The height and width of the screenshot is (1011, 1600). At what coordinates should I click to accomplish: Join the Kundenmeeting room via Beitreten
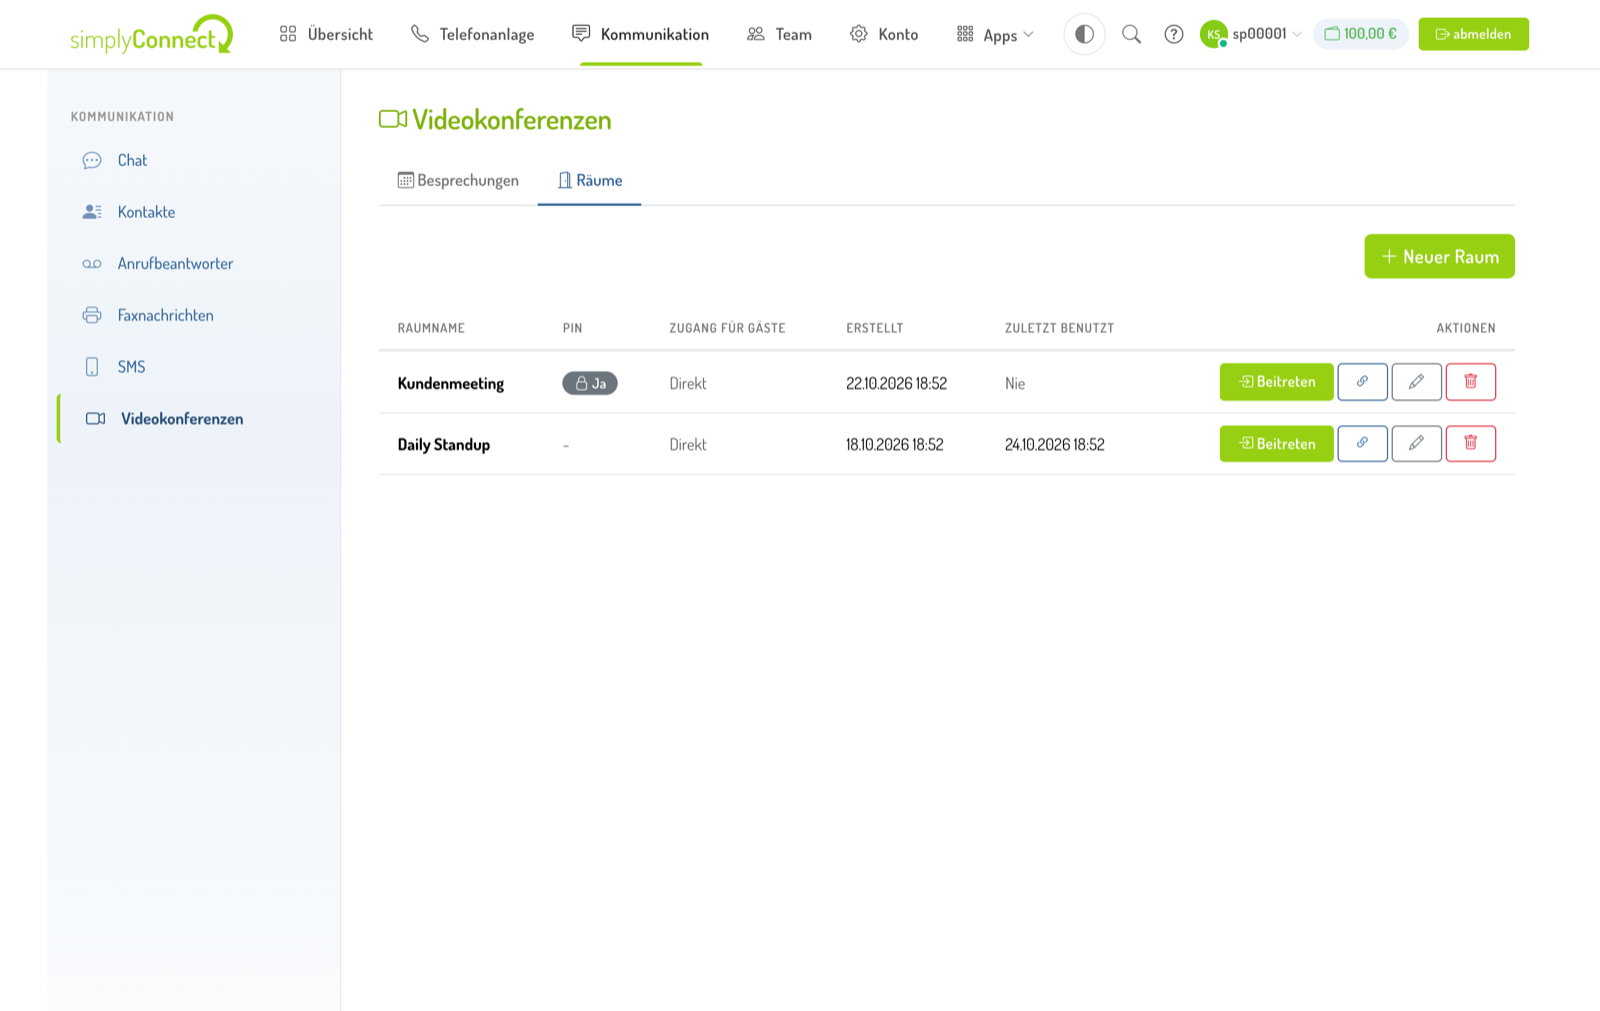[1276, 382]
